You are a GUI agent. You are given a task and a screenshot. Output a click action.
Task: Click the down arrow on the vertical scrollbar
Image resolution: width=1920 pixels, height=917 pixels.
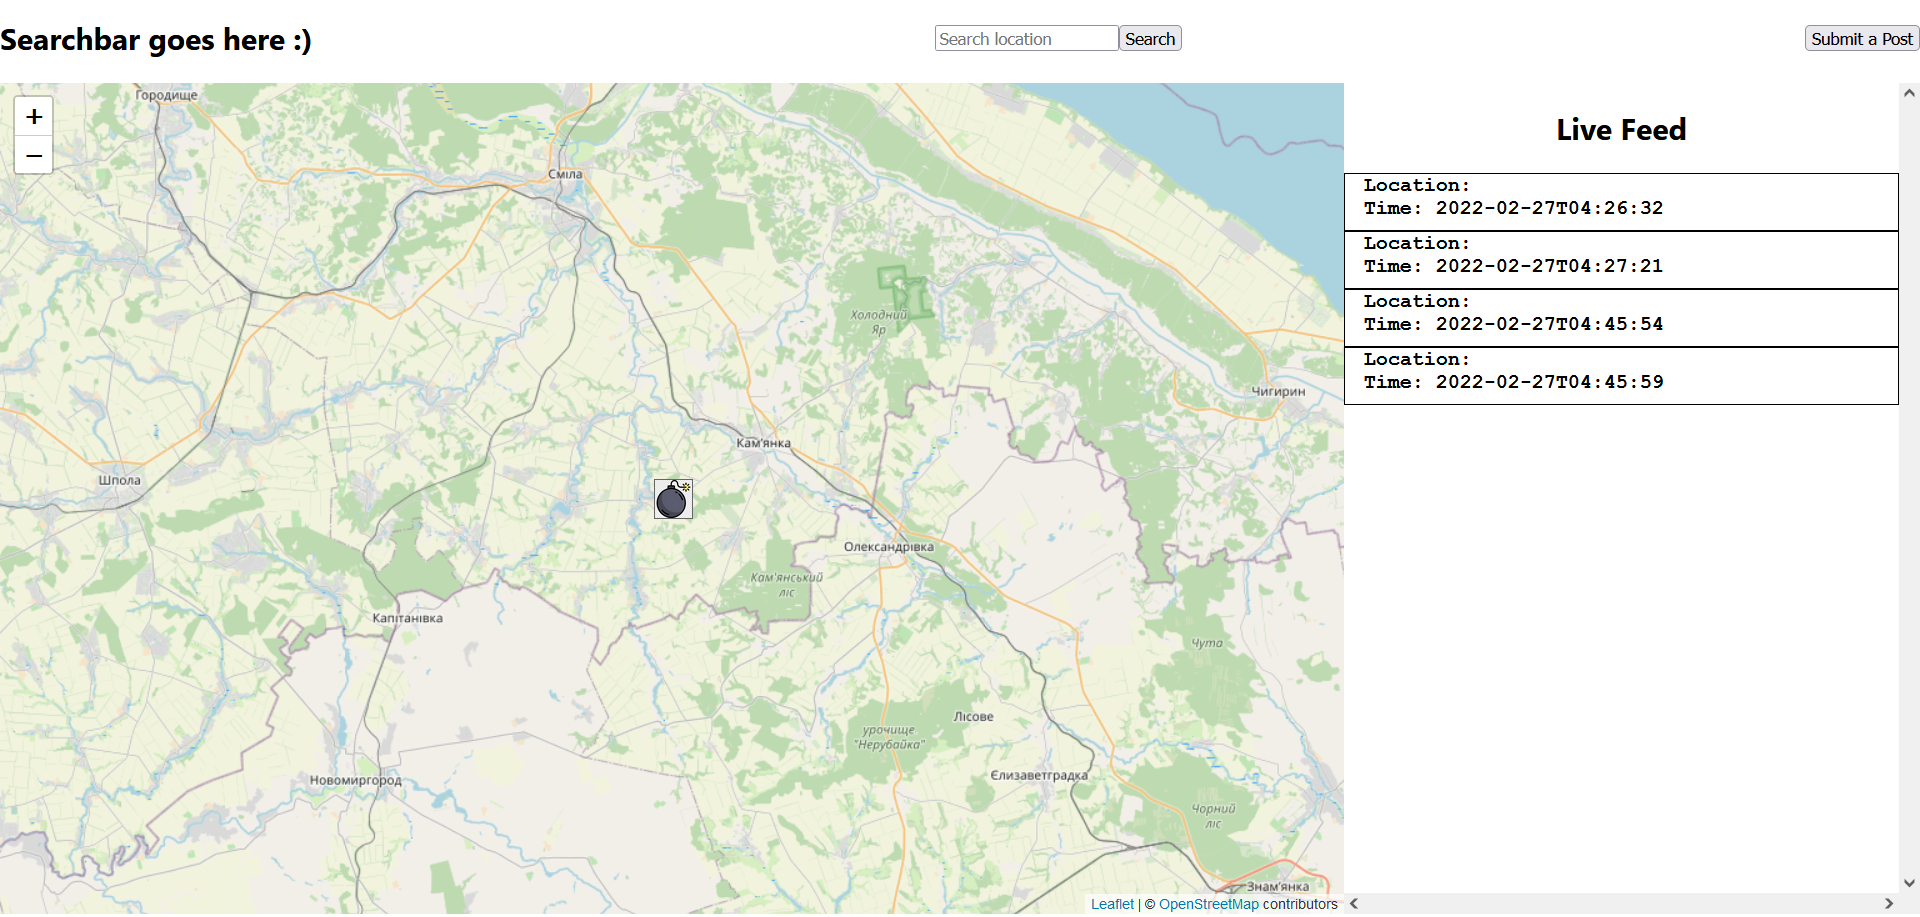click(x=1908, y=882)
